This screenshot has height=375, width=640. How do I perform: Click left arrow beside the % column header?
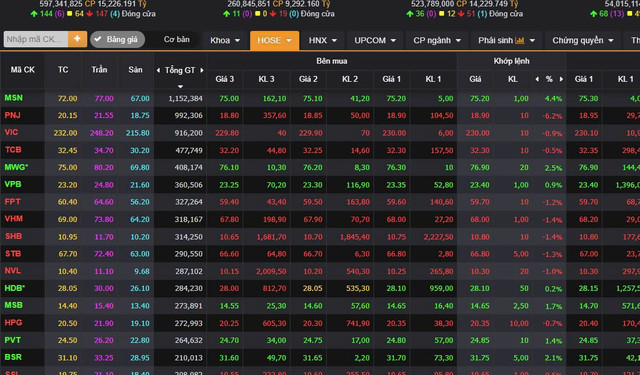(537, 79)
